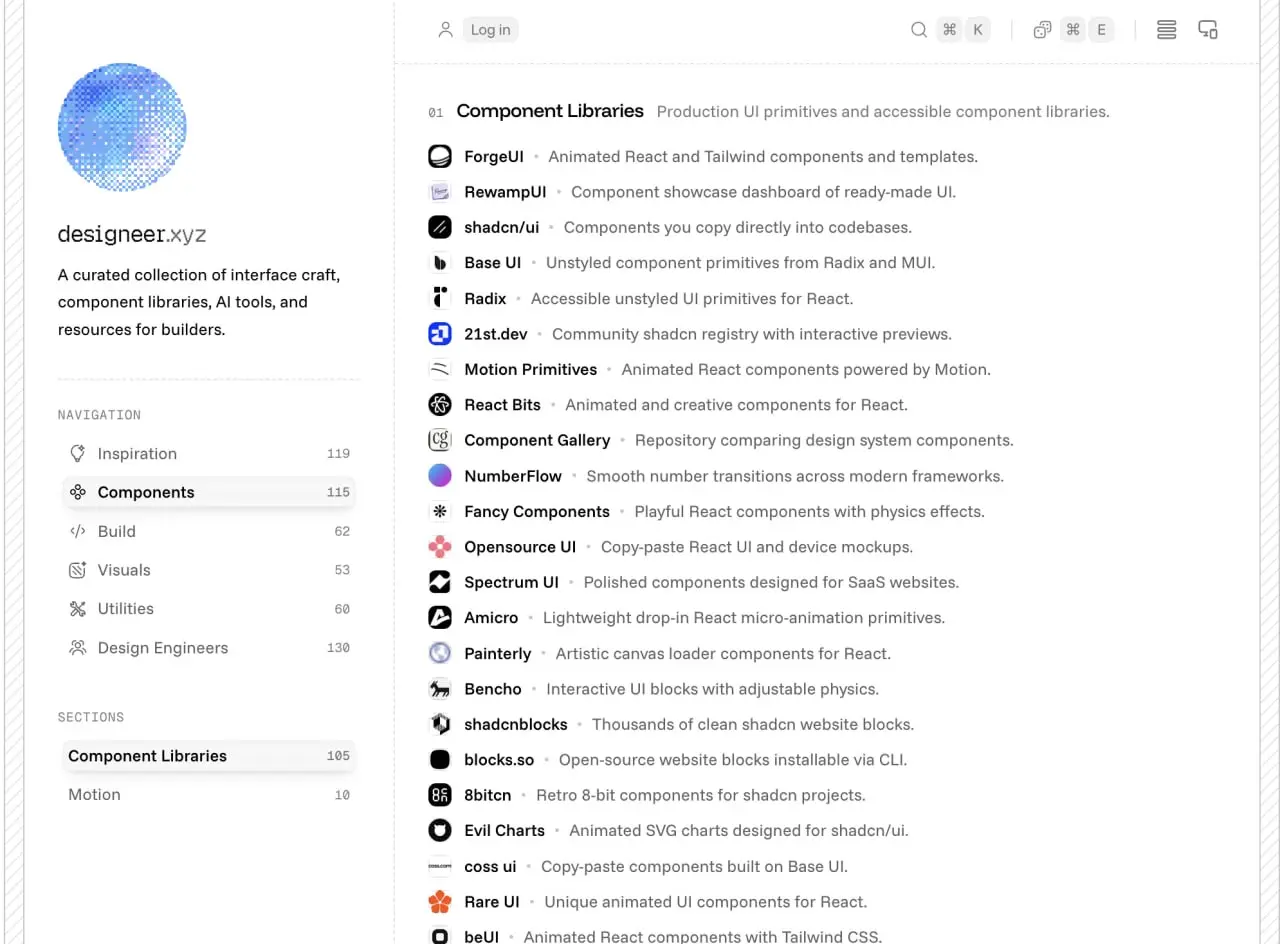Viewport: 1280px width, 944px height.
Task: Click the coss ui logo icon
Action: pyautogui.click(x=440, y=866)
